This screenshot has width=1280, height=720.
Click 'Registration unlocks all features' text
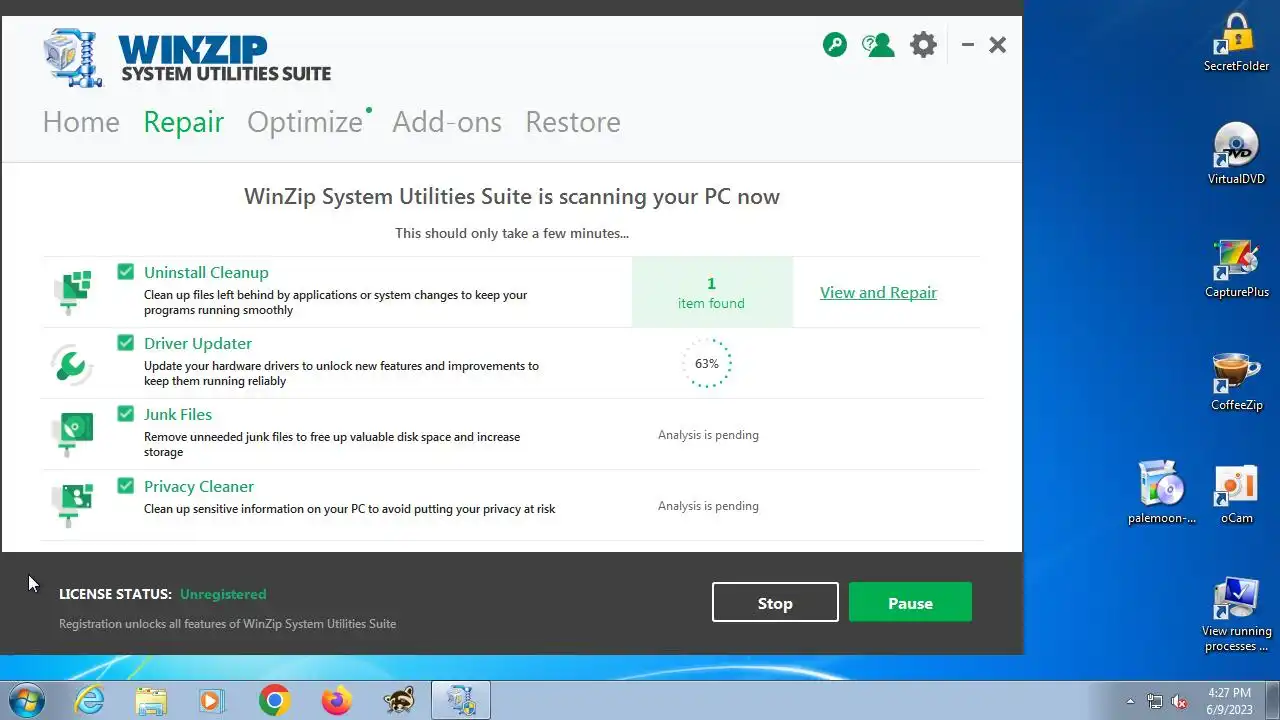(228, 624)
